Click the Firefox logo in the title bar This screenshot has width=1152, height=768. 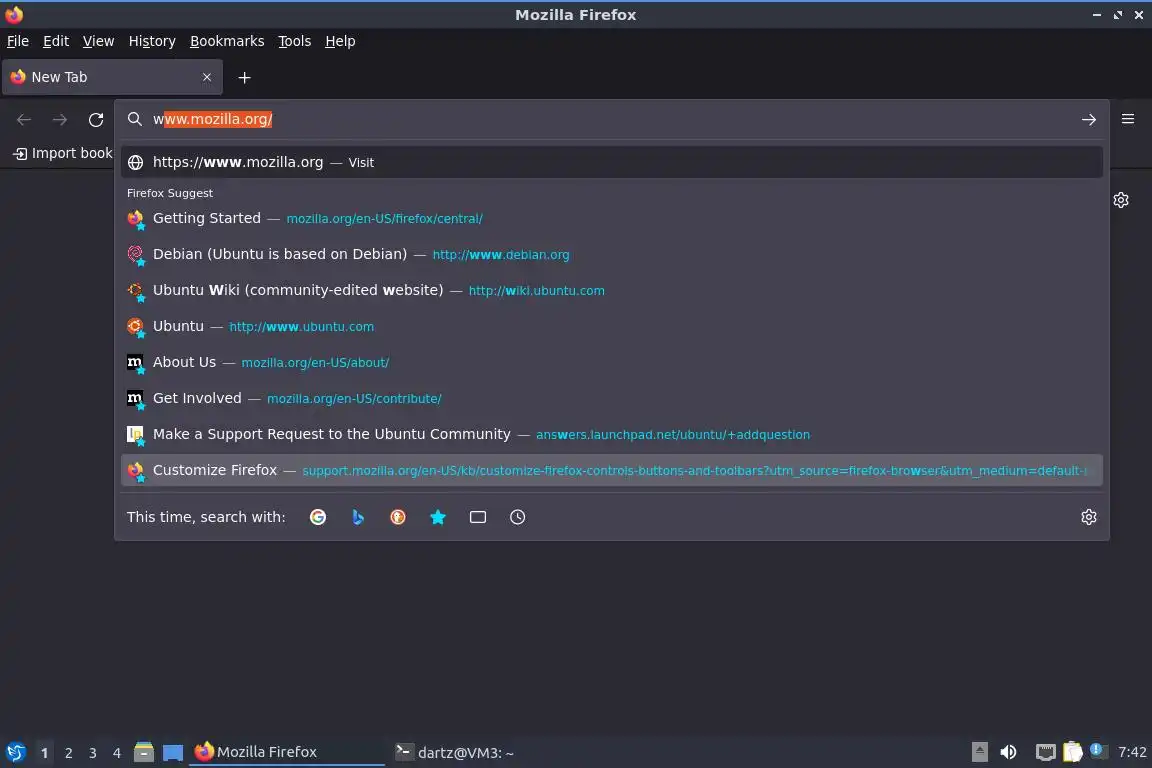coord(14,14)
